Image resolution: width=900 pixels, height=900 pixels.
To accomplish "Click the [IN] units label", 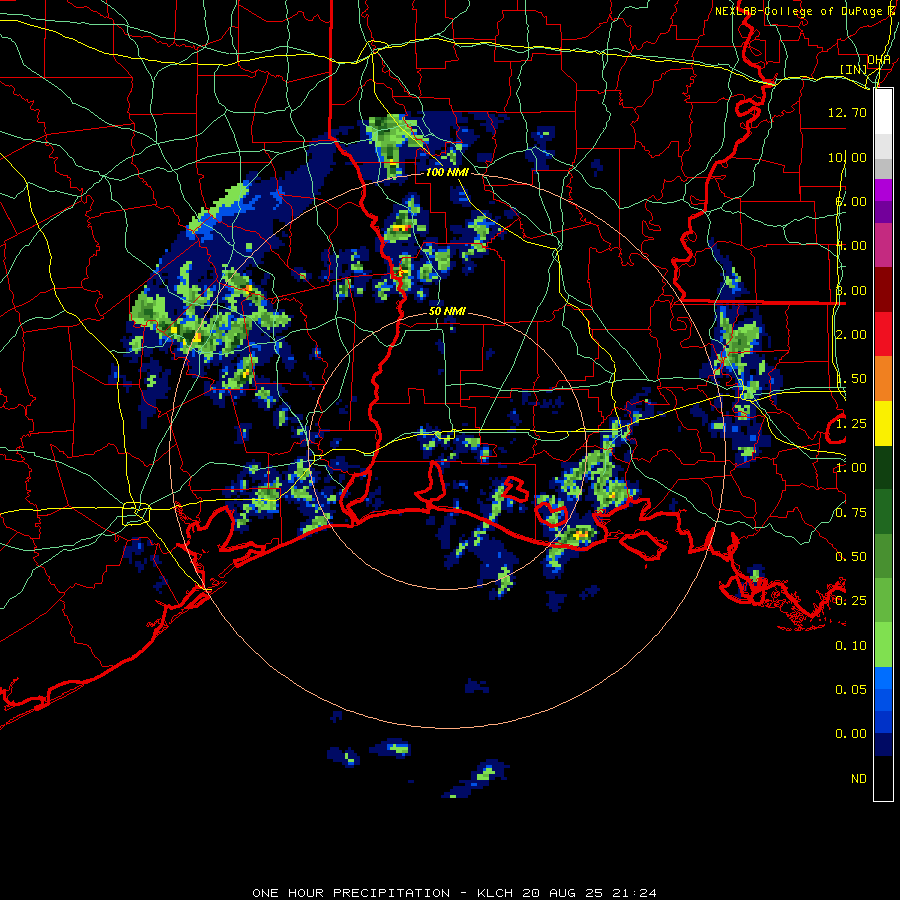I will click(x=853, y=69).
